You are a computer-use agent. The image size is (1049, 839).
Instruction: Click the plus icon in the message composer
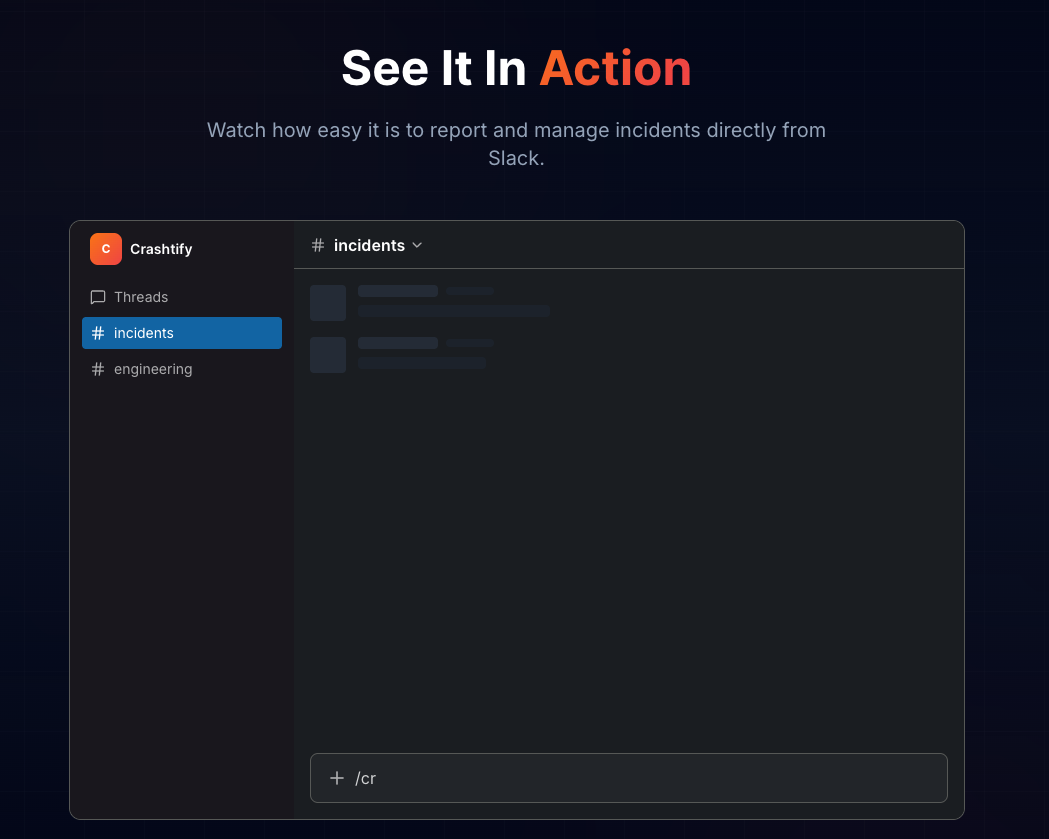point(337,777)
